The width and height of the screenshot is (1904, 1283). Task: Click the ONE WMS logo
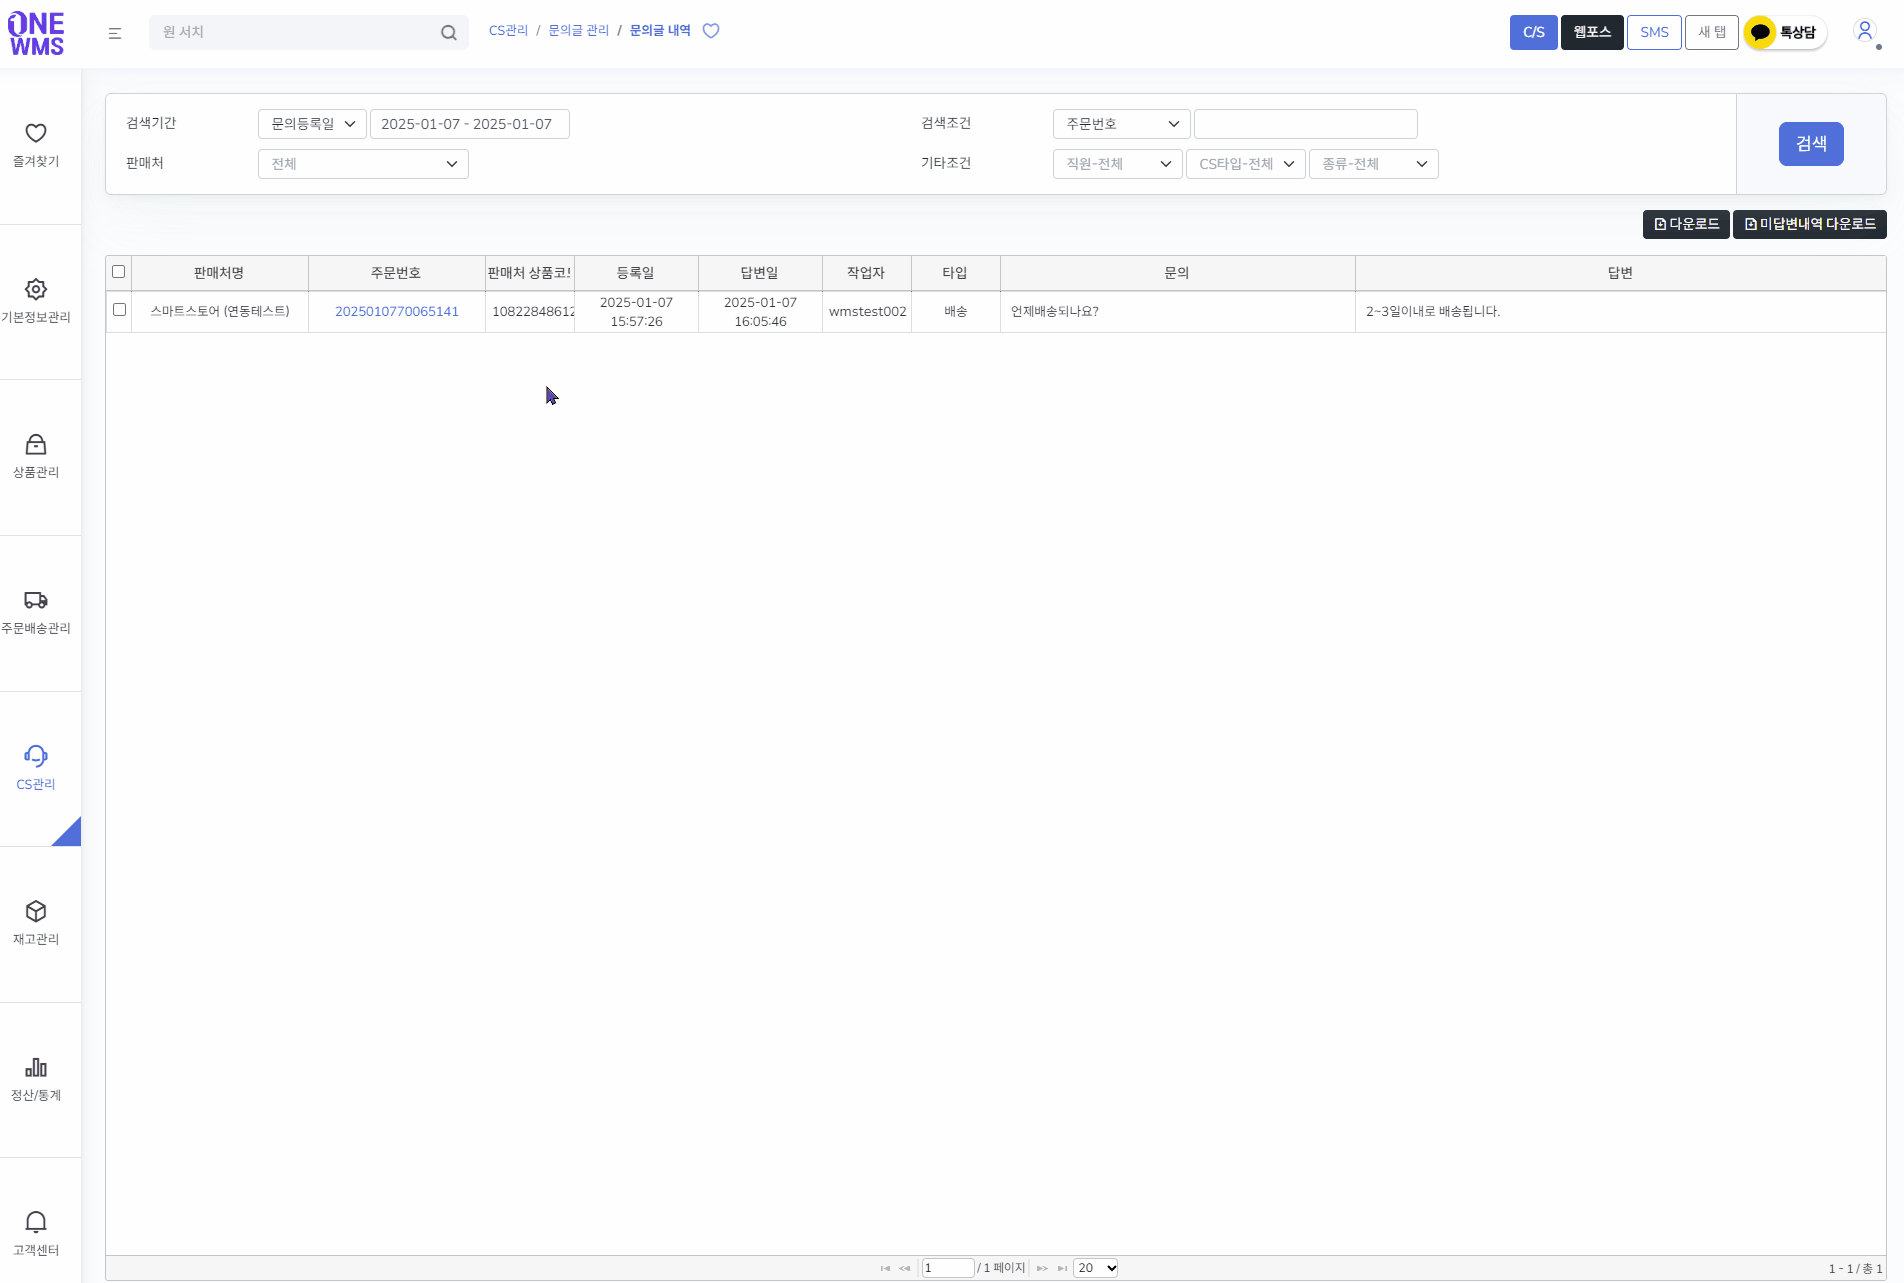pyautogui.click(x=36, y=33)
